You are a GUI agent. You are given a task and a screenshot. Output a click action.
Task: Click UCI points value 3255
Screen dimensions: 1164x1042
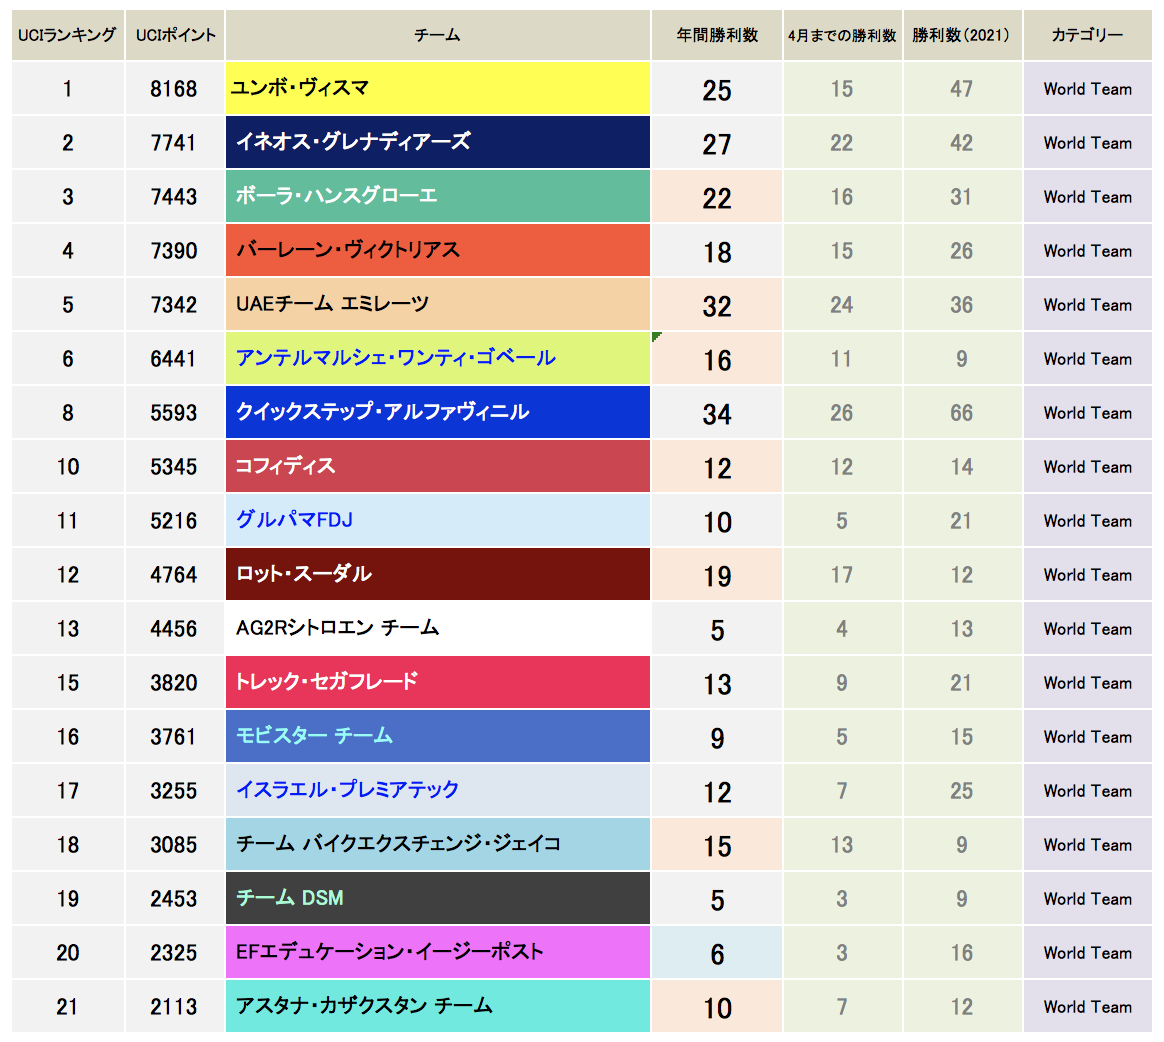(x=174, y=791)
